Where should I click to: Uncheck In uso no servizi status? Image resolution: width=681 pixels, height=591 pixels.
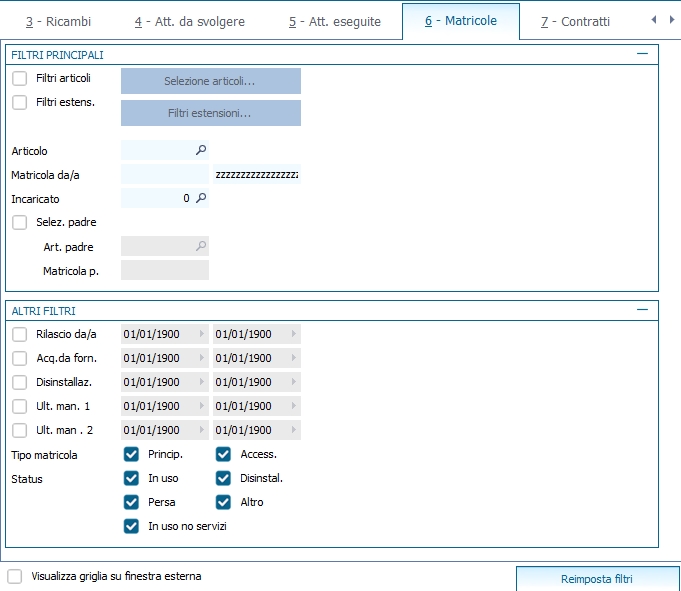(x=131, y=526)
